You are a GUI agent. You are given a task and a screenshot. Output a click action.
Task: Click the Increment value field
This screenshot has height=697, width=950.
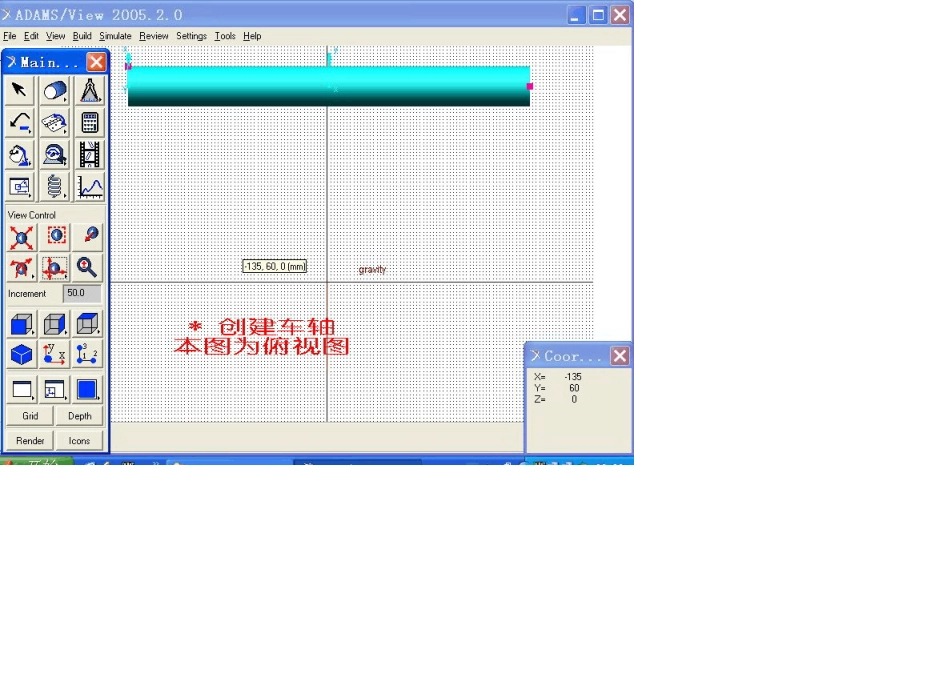tap(82, 293)
